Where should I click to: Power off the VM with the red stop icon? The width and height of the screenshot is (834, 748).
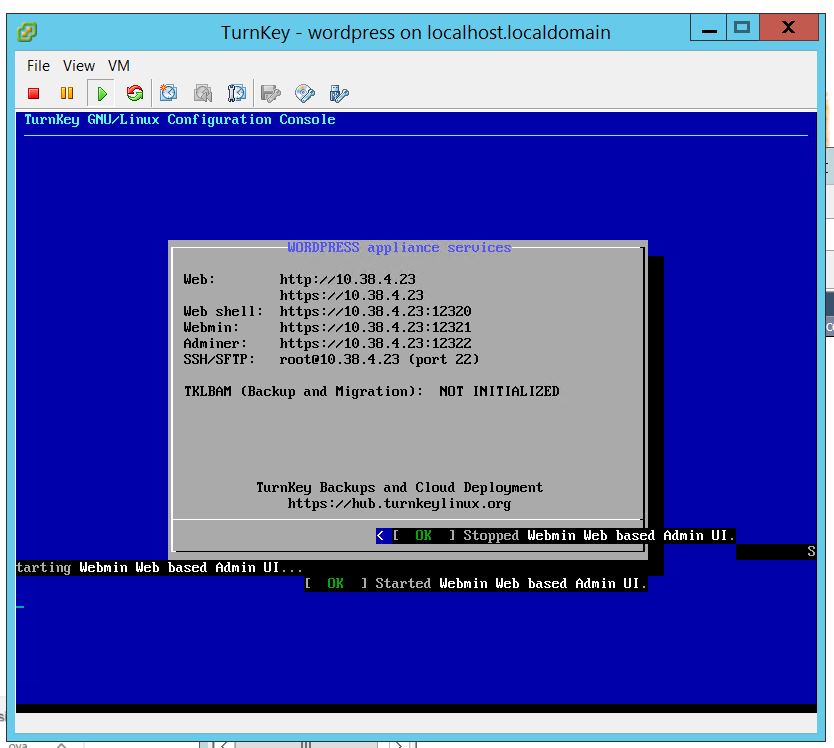[33, 94]
